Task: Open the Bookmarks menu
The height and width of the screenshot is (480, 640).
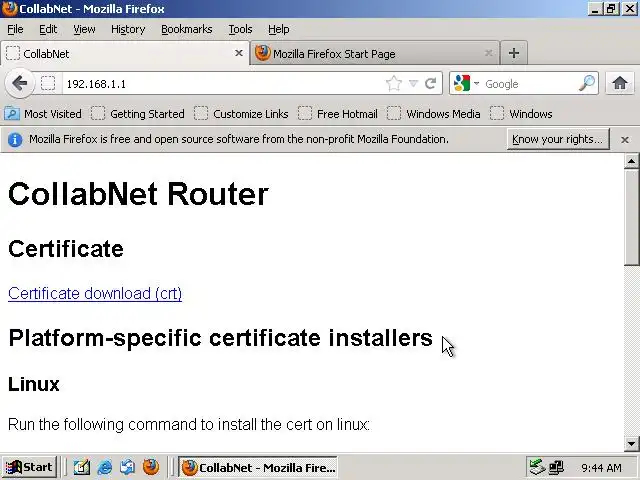Action: pos(187,29)
